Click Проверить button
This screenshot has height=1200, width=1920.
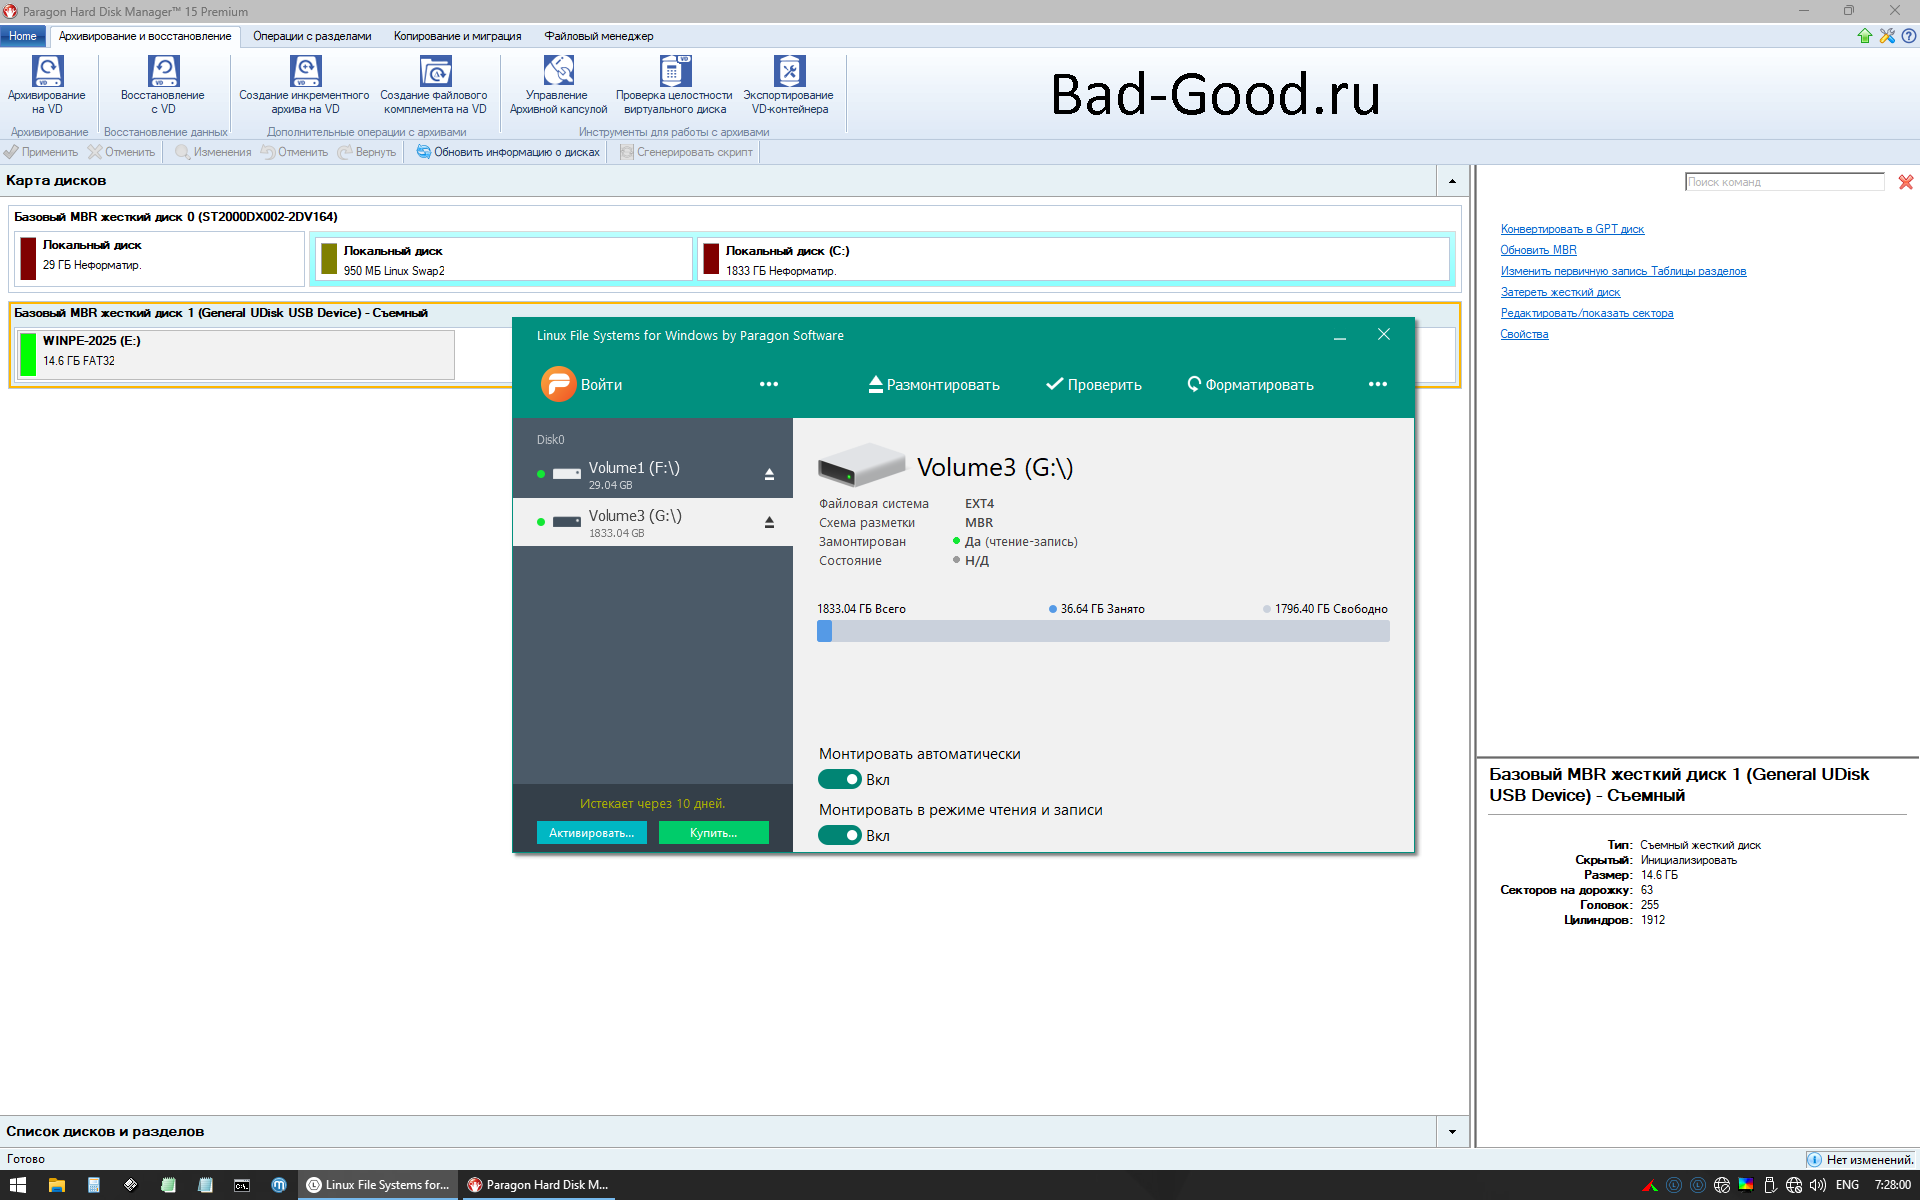tap(1094, 385)
